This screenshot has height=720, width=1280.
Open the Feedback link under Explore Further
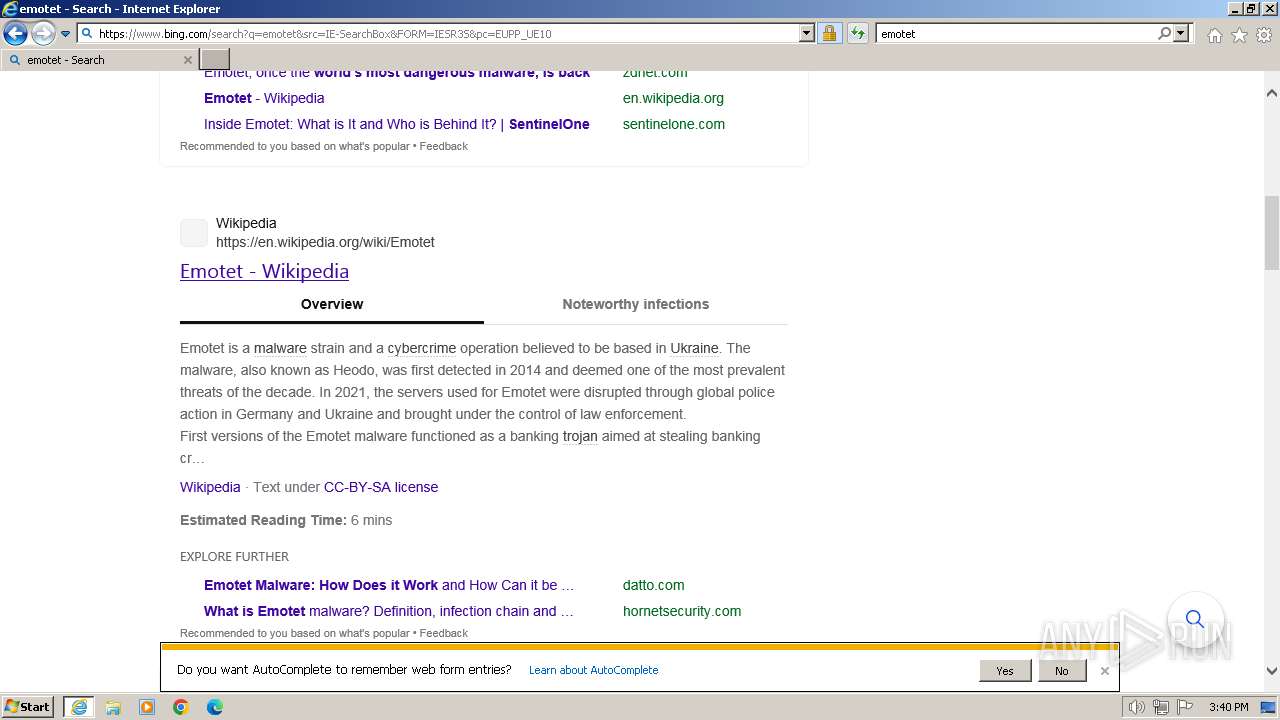click(444, 633)
